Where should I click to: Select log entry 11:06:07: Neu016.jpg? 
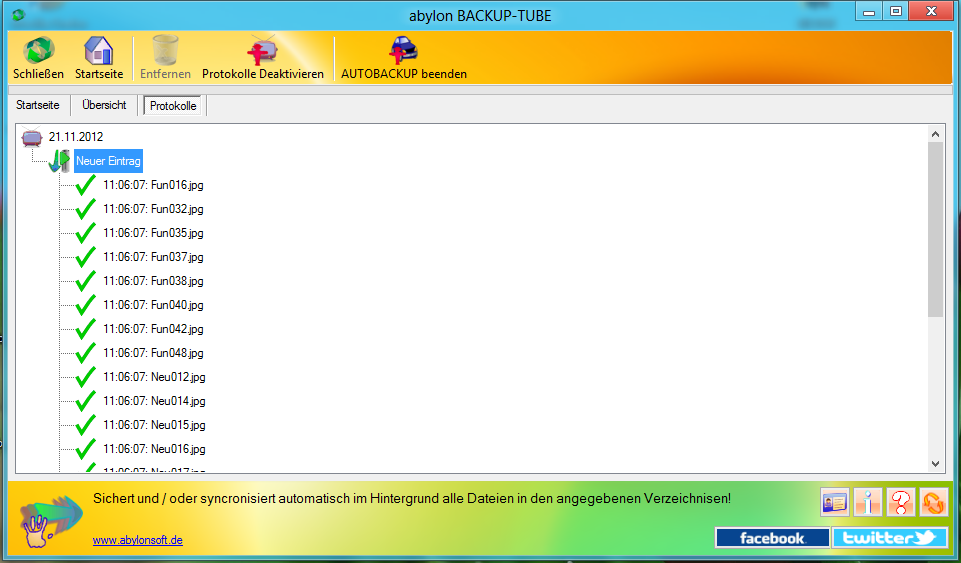pos(154,449)
